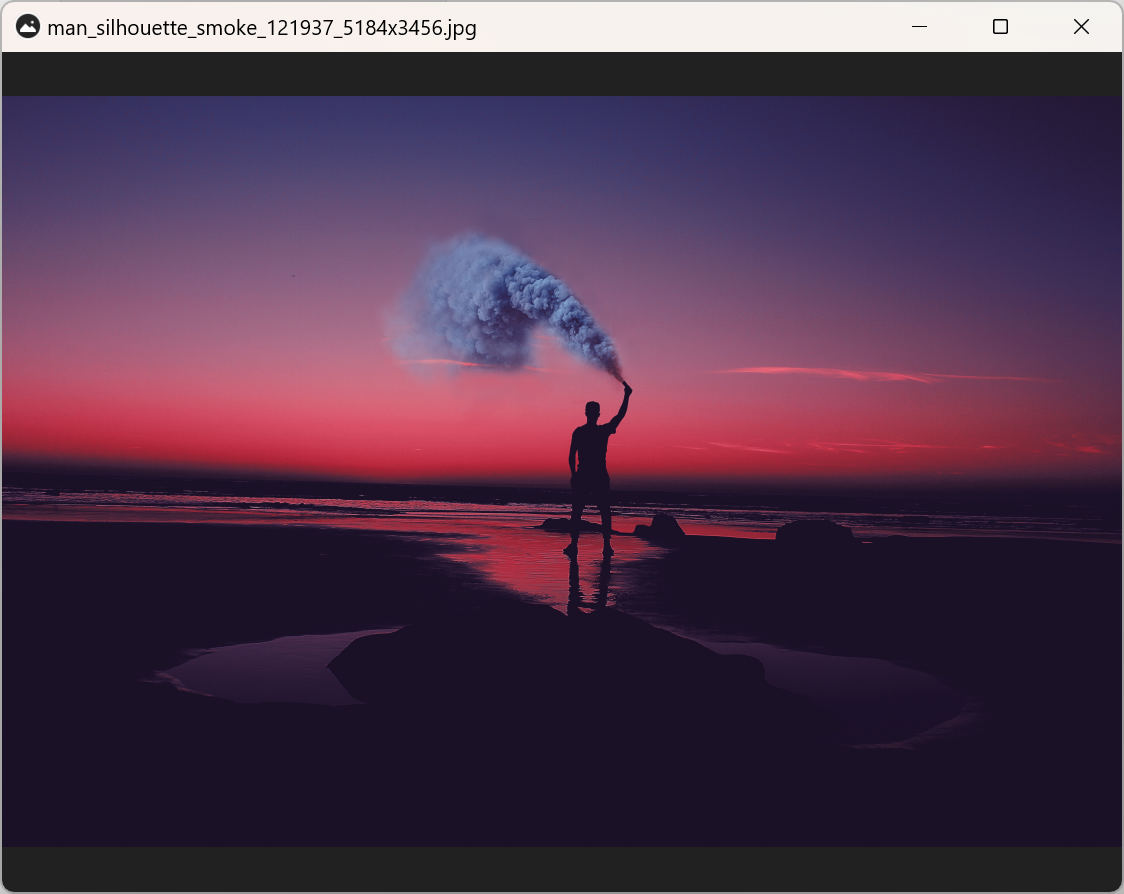This screenshot has width=1124, height=894.
Task: Click the man's head silhouette
Action: [592, 410]
